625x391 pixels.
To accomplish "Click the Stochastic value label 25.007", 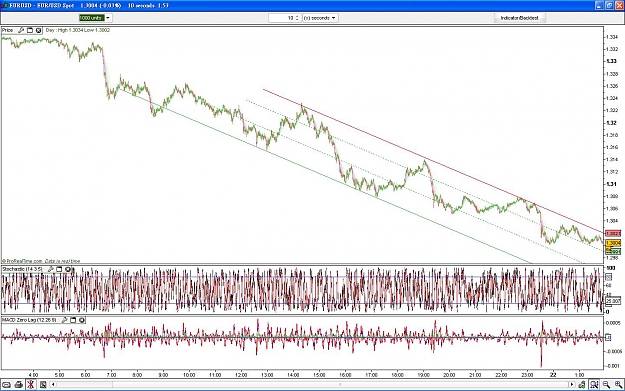I will click(613, 301).
